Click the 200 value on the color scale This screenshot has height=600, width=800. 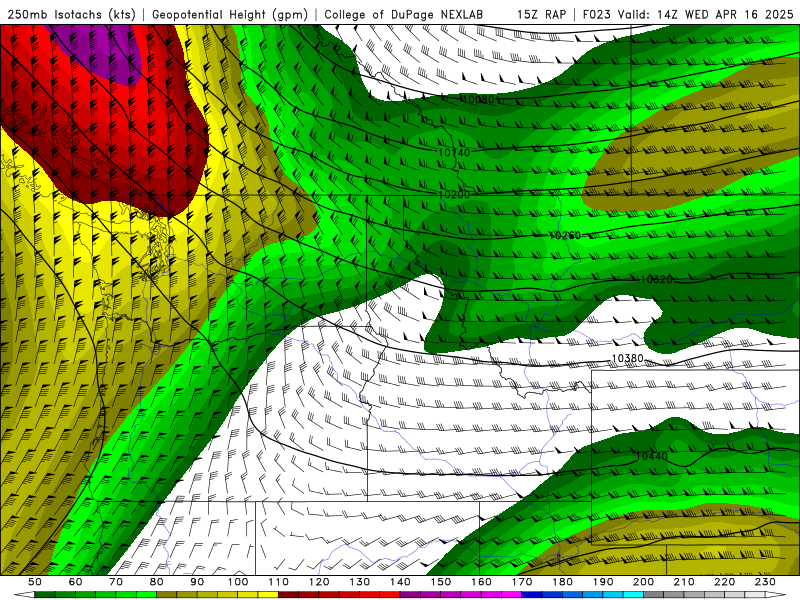[644, 582]
